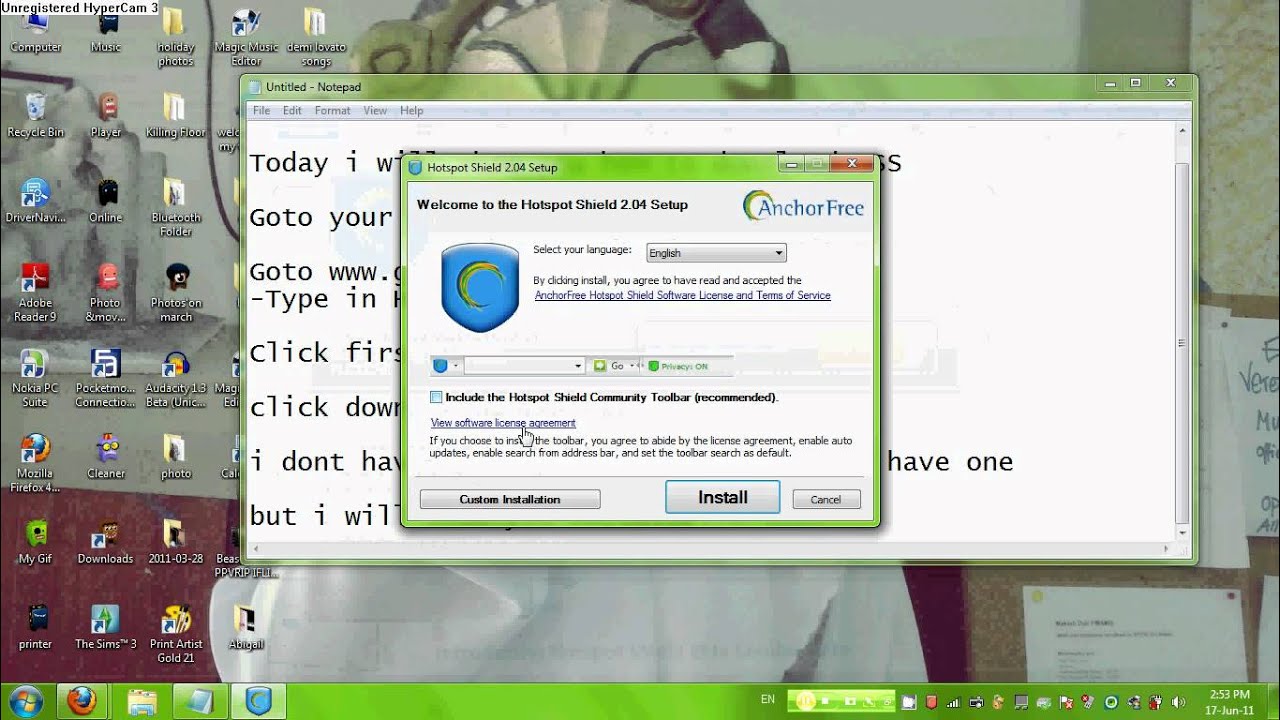
Task: Open Notepad Help menu
Action: pos(412,110)
